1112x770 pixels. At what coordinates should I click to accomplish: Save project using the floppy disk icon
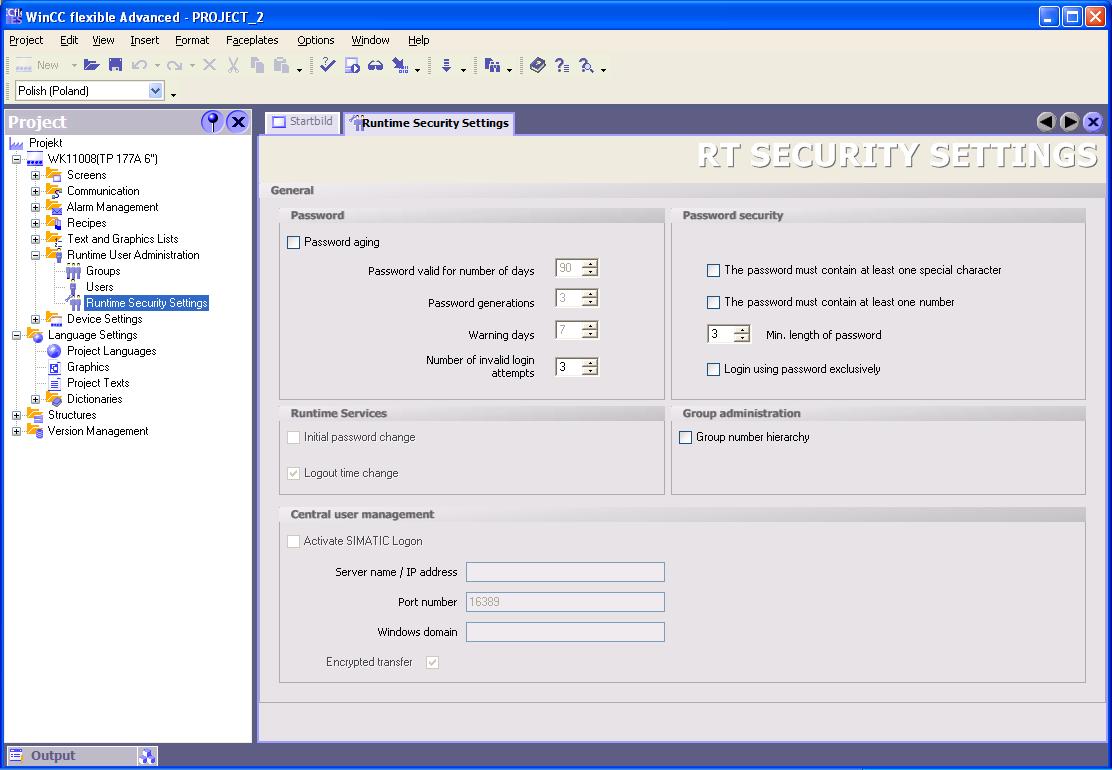tap(115, 65)
